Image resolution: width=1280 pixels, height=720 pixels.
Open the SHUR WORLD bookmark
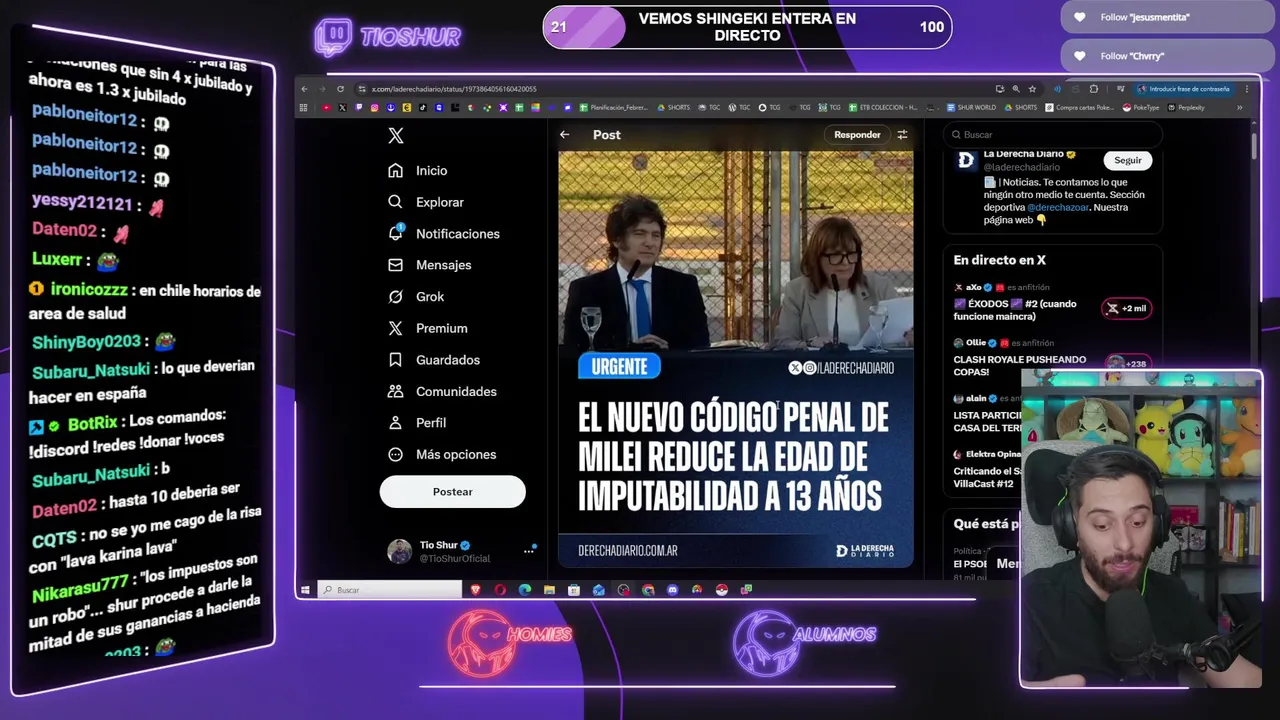point(972,107)
